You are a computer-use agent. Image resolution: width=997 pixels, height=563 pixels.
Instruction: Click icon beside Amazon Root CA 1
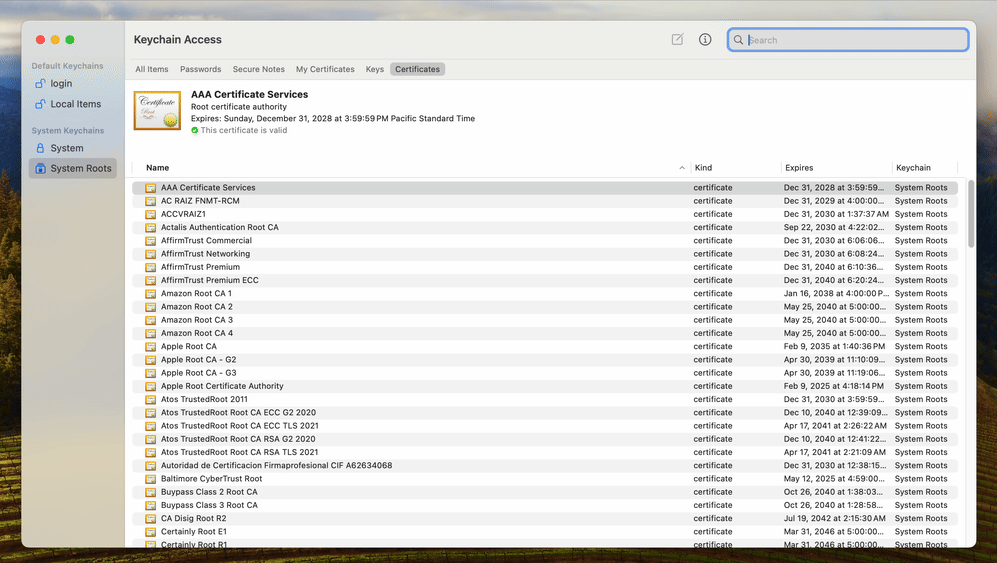pyautogui.click(x=150, y=293)
